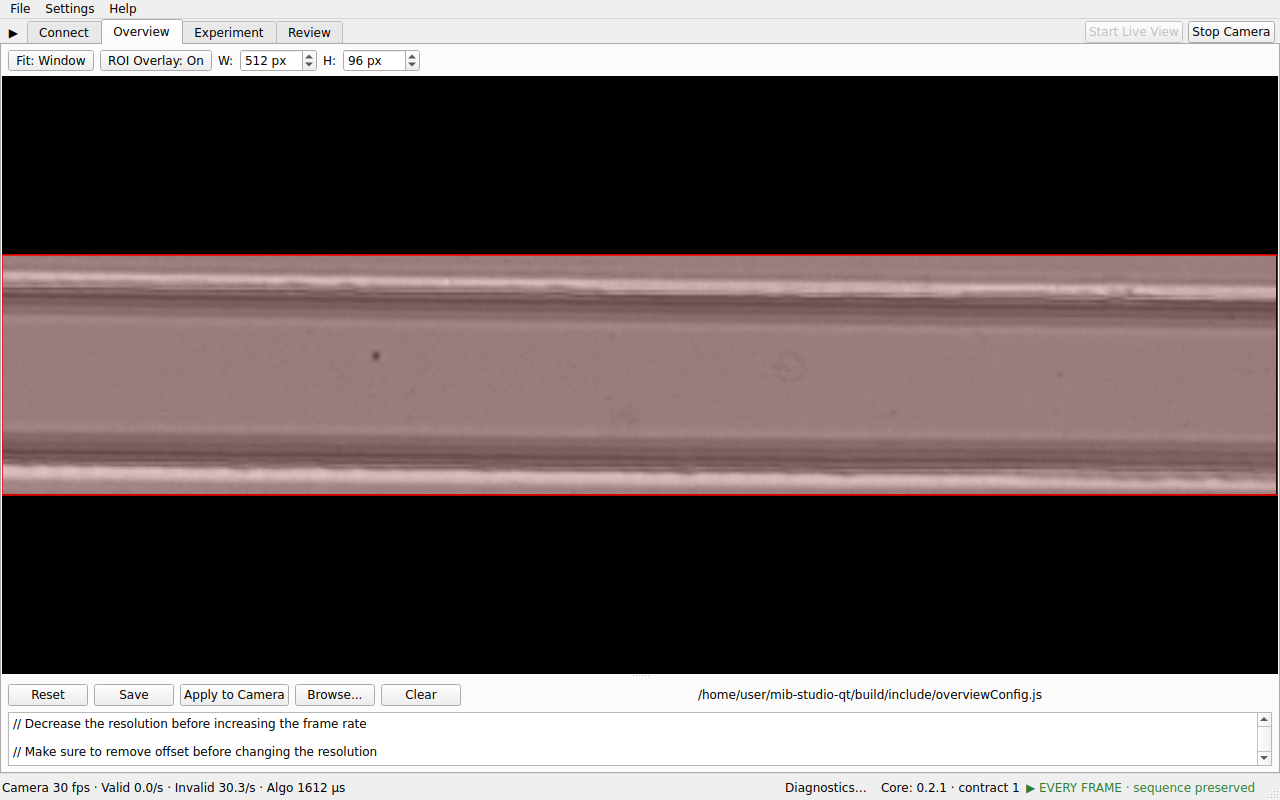This screenshot has width=1280, height=800.
Task: Decrease the W width spinbox value
Action: coord(309,65)
